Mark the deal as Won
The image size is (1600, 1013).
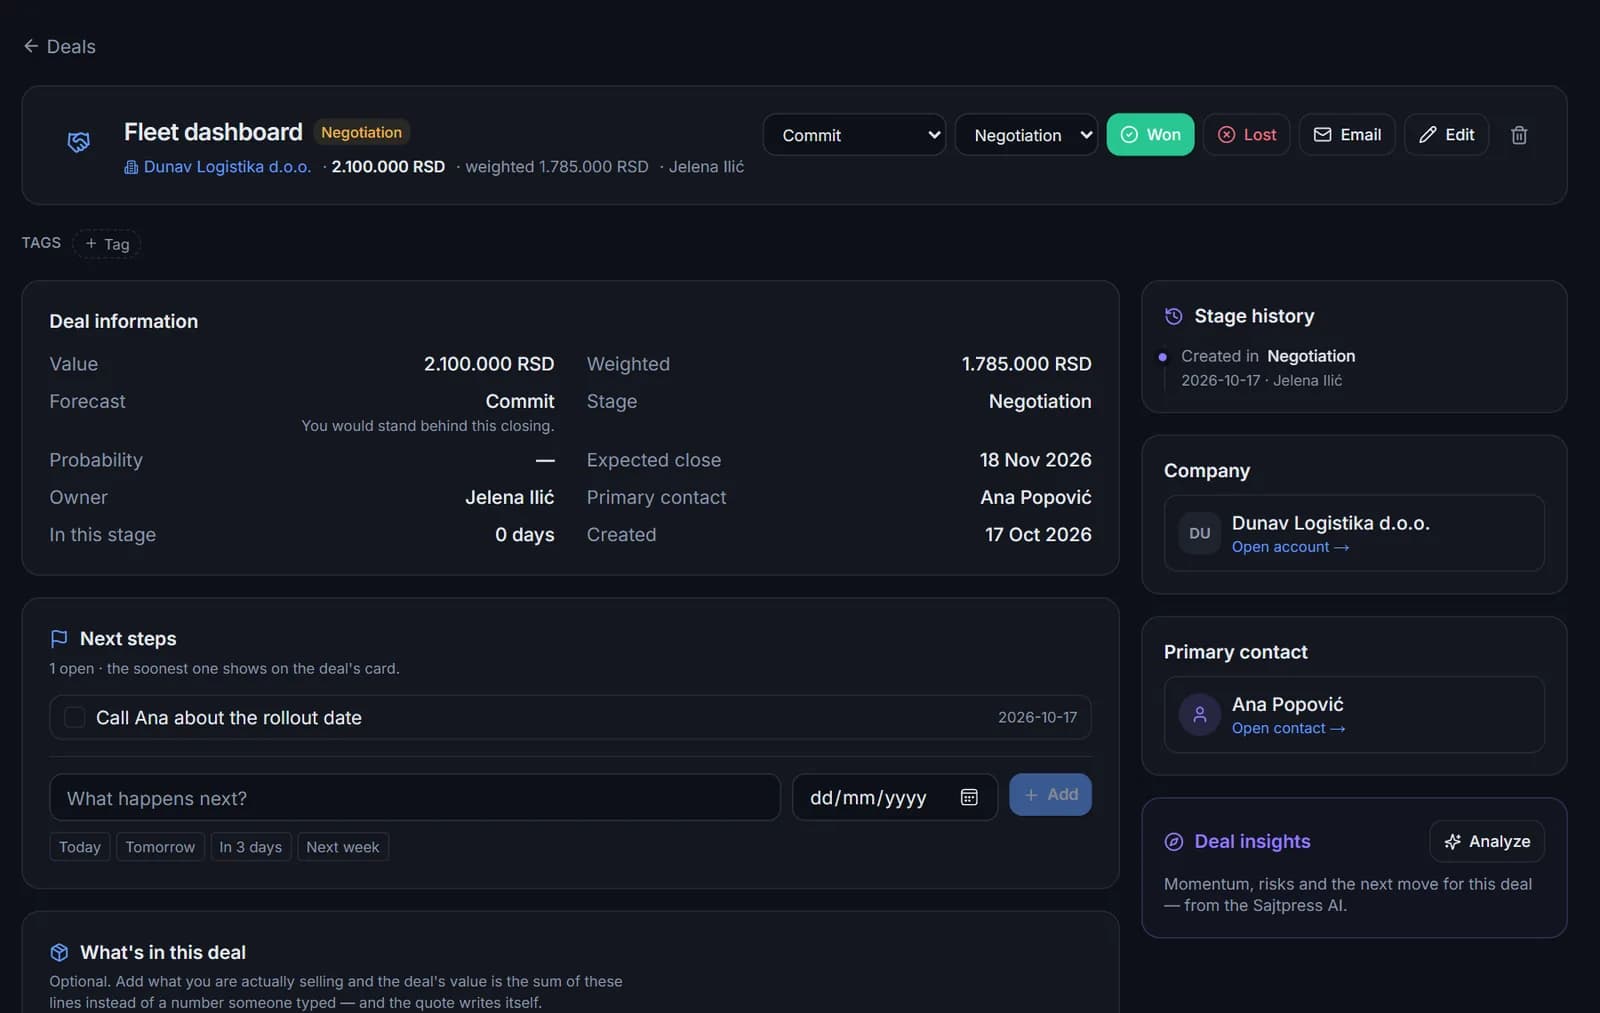tap(1150, 135)
